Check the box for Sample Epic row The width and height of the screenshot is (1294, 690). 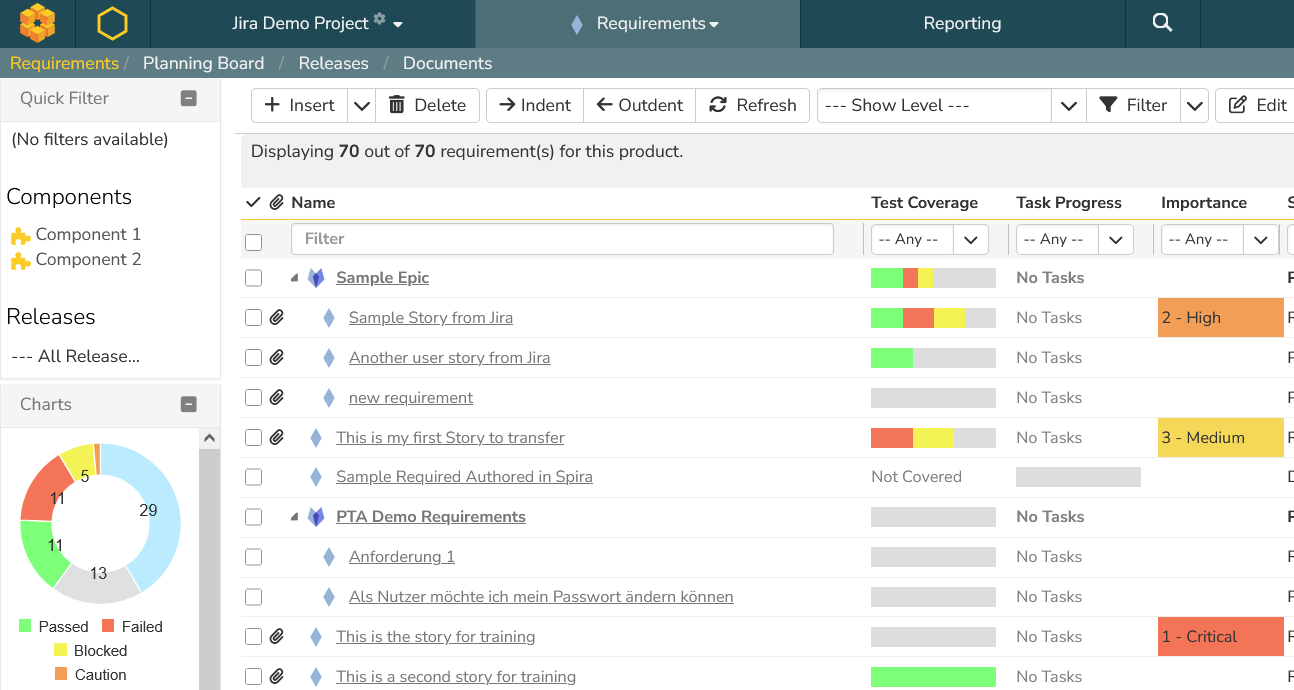253,278
